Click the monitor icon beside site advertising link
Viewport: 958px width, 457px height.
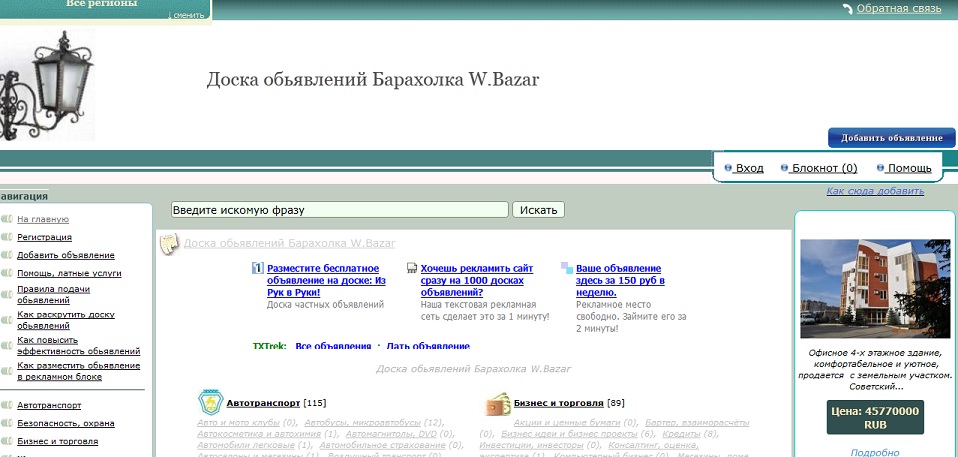(412, 268)
